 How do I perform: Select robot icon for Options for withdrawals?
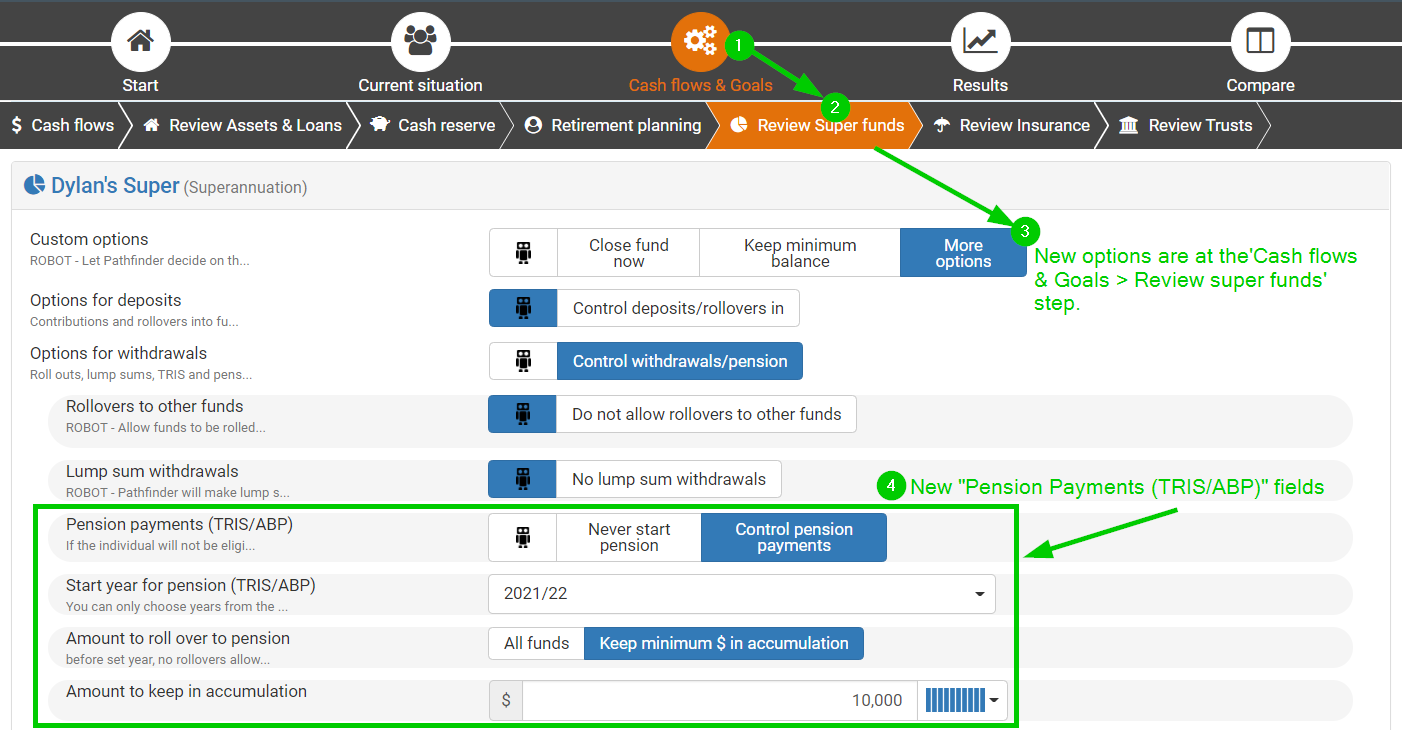[523, 361]
